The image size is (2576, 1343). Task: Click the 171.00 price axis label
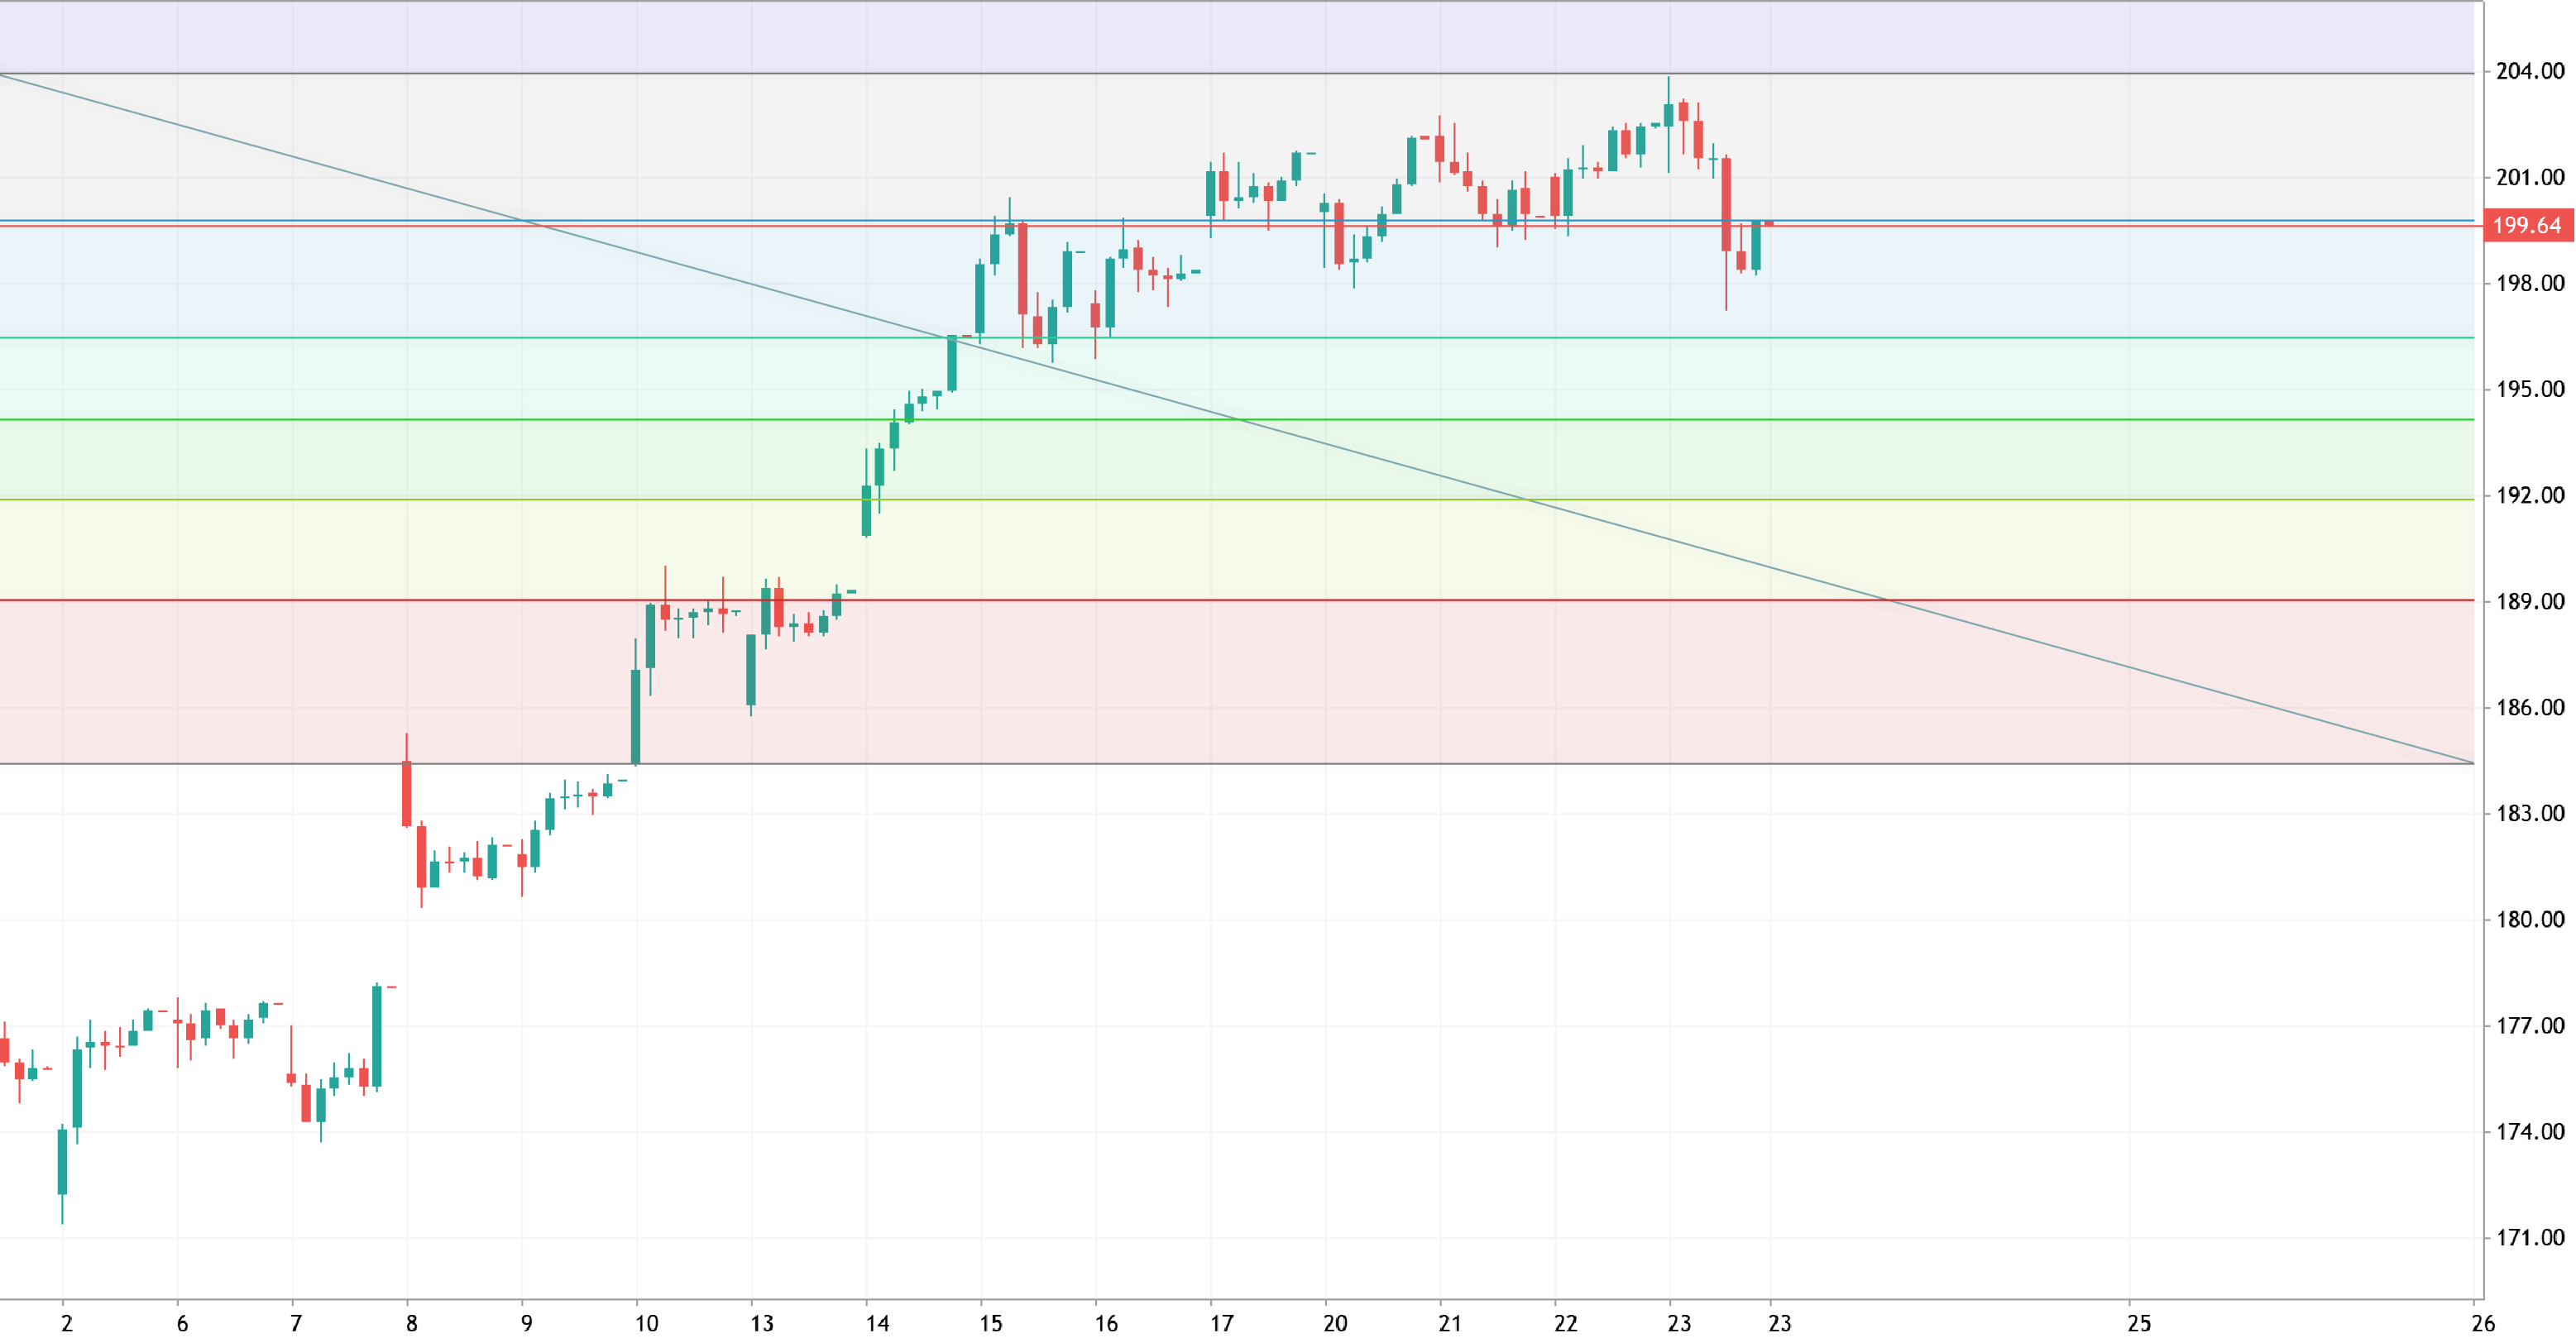2530,1237
